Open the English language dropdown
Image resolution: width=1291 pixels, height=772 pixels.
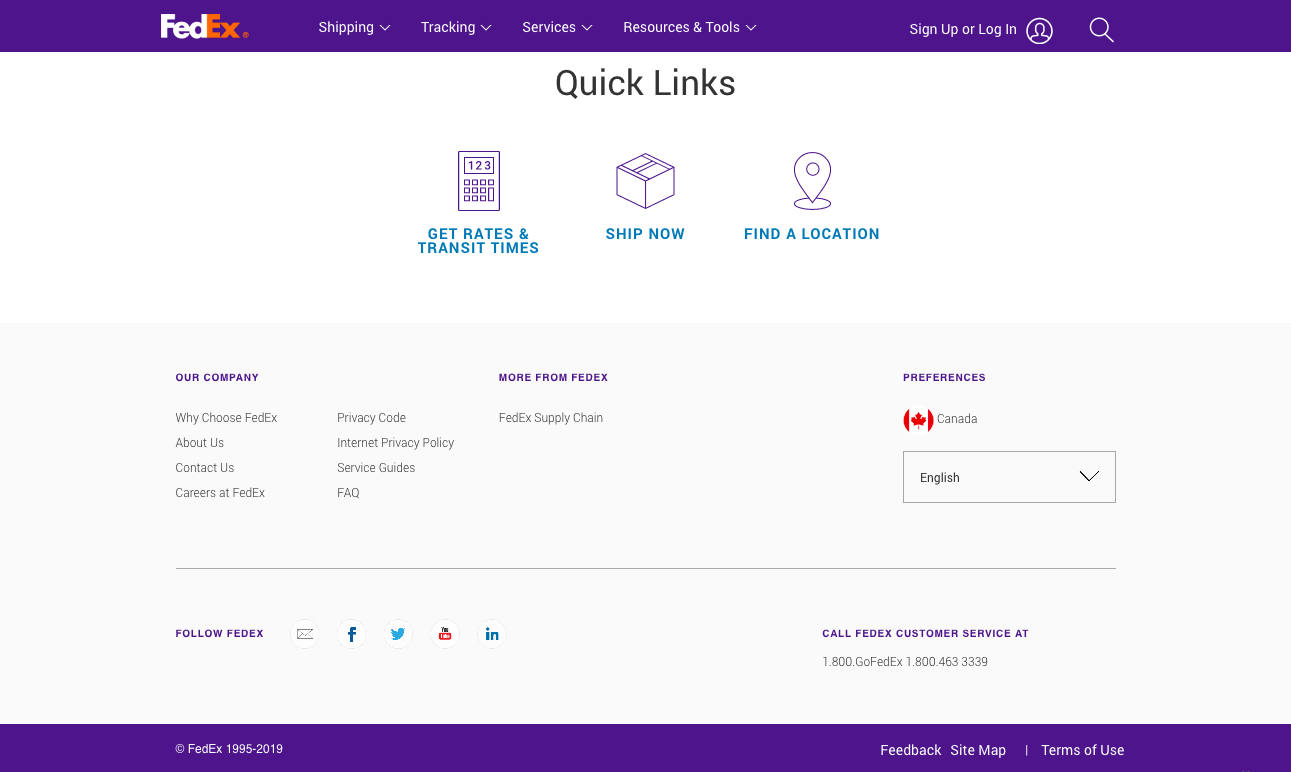[1009, 477]
